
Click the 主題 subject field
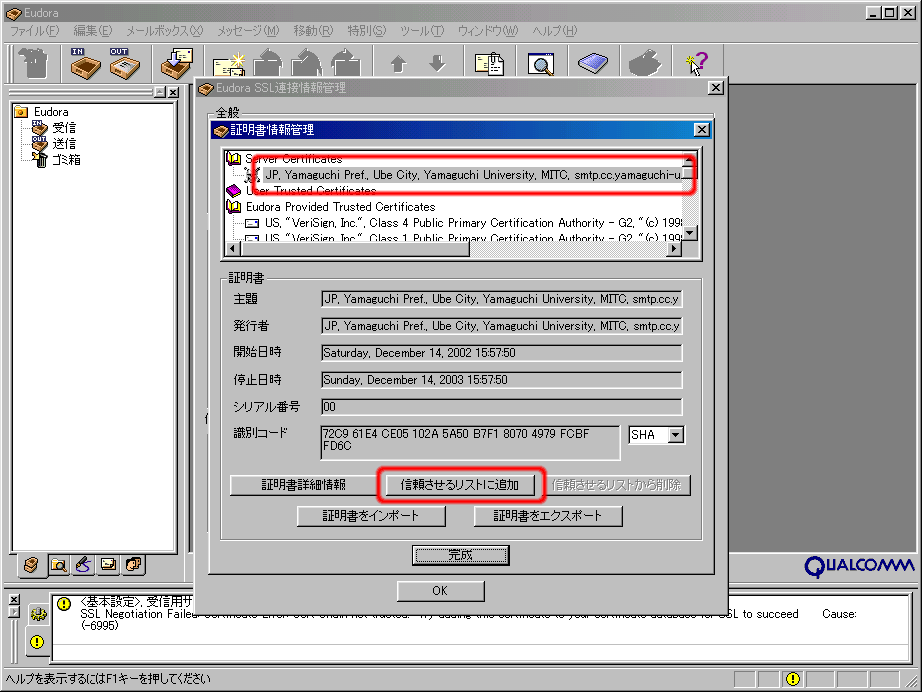[502, 299]
